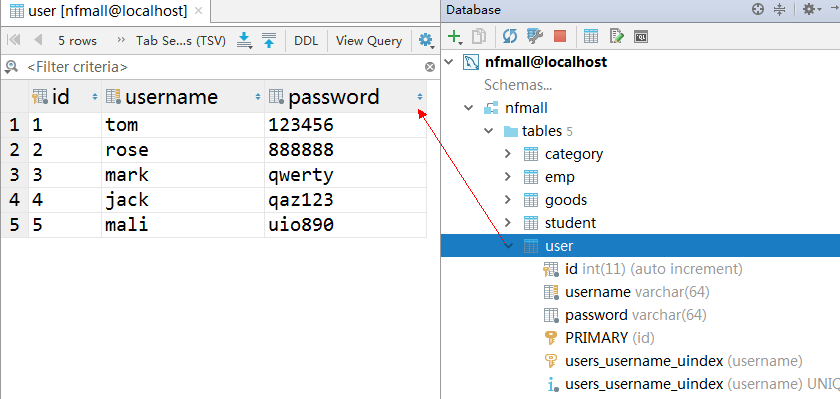Sort by the username column header

click(x=183, y=97)
